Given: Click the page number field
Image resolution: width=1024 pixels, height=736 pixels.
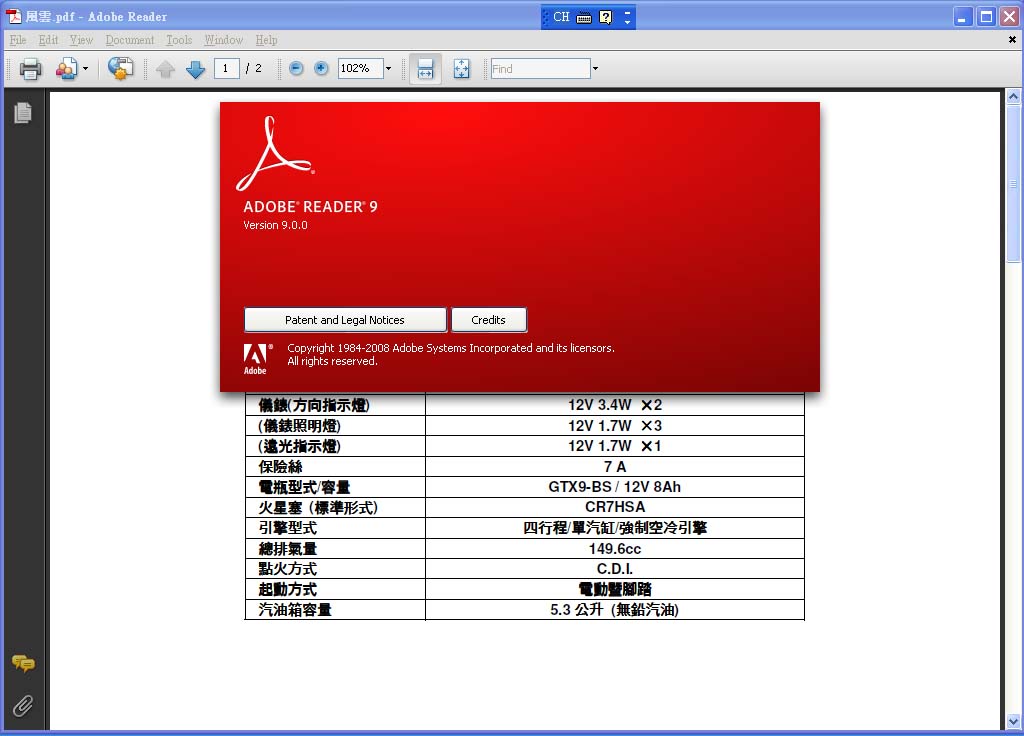Looking at the screenshot, I should click(226, 68).
